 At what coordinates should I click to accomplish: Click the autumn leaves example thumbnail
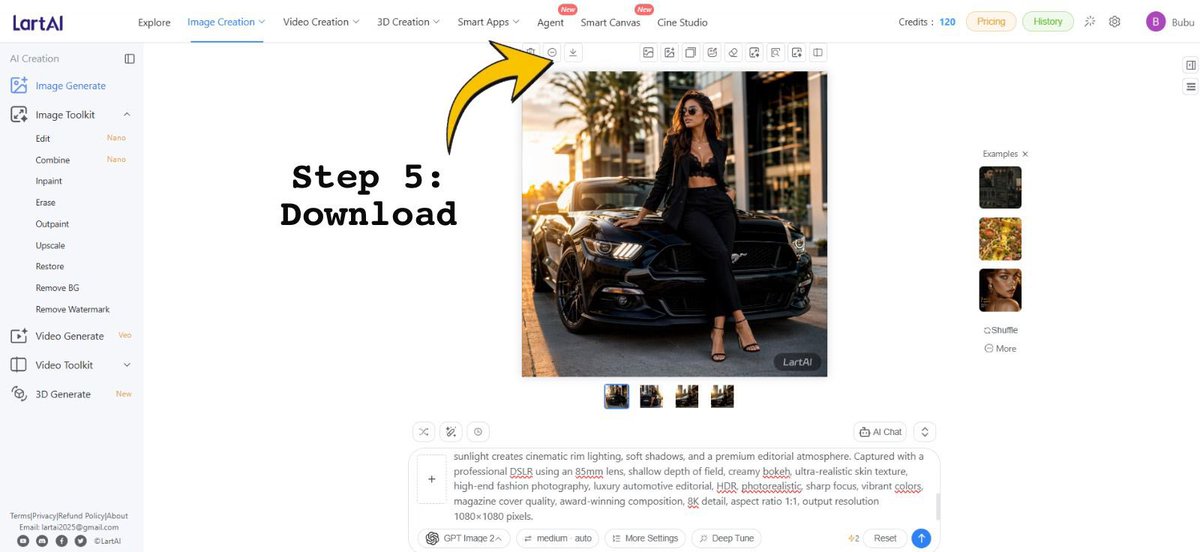(x=1000, y=239)
